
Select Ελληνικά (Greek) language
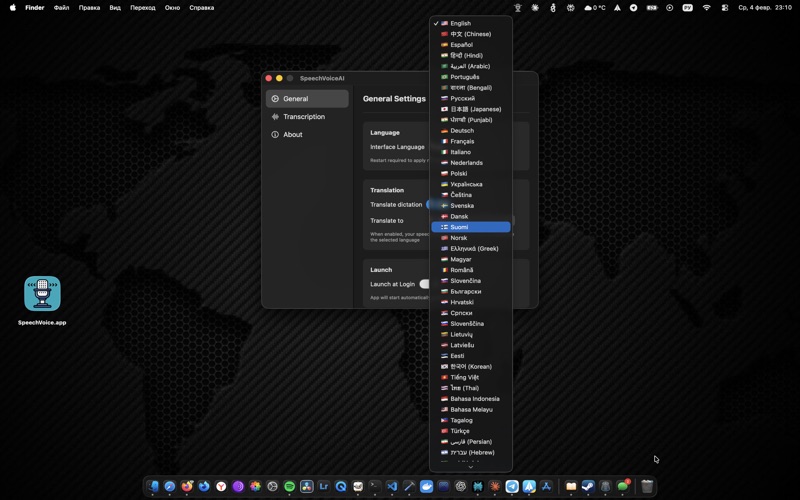pyautogui.click(x=471, y=248)
